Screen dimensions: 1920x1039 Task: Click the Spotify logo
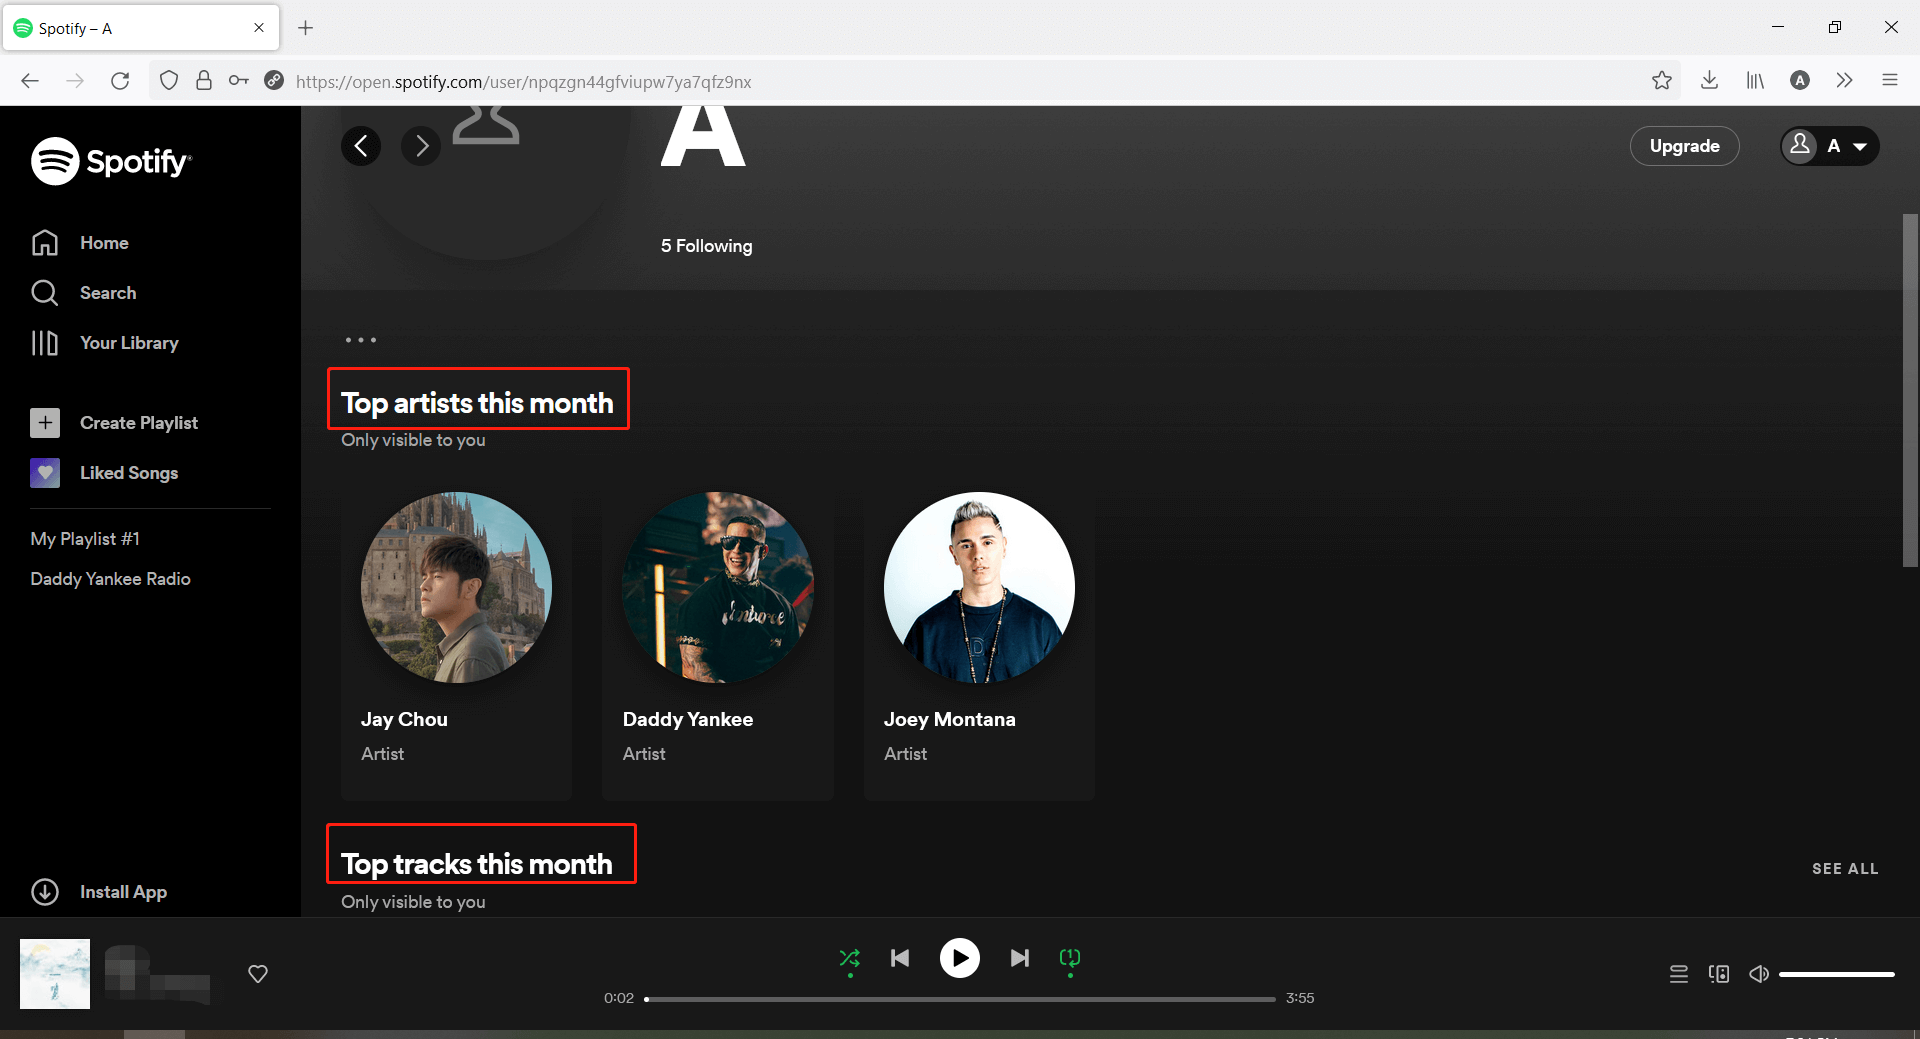coord(111,161)
